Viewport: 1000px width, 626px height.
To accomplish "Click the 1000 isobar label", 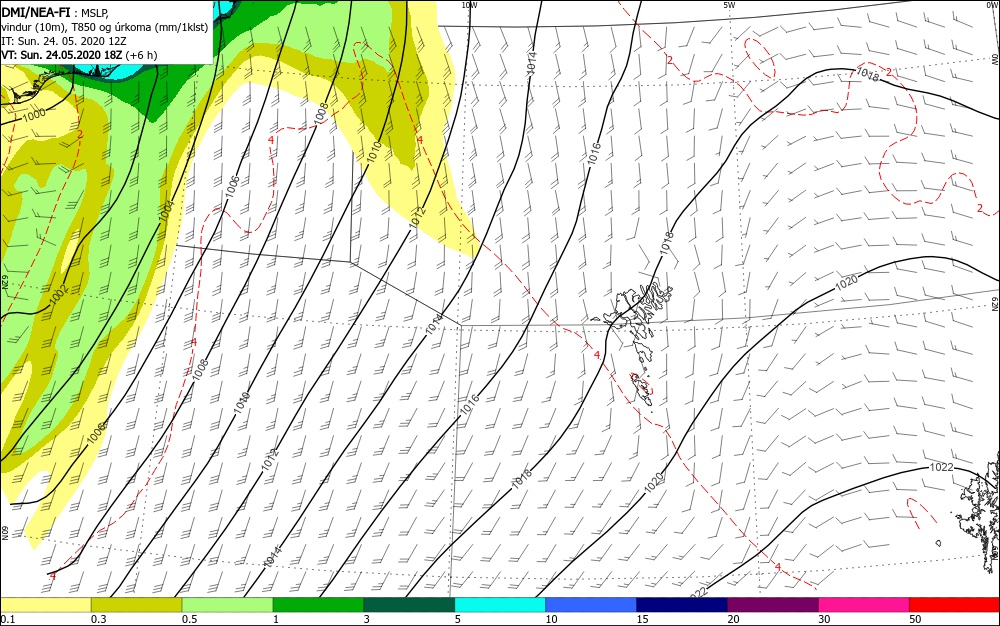I will [x=34, y=114].
